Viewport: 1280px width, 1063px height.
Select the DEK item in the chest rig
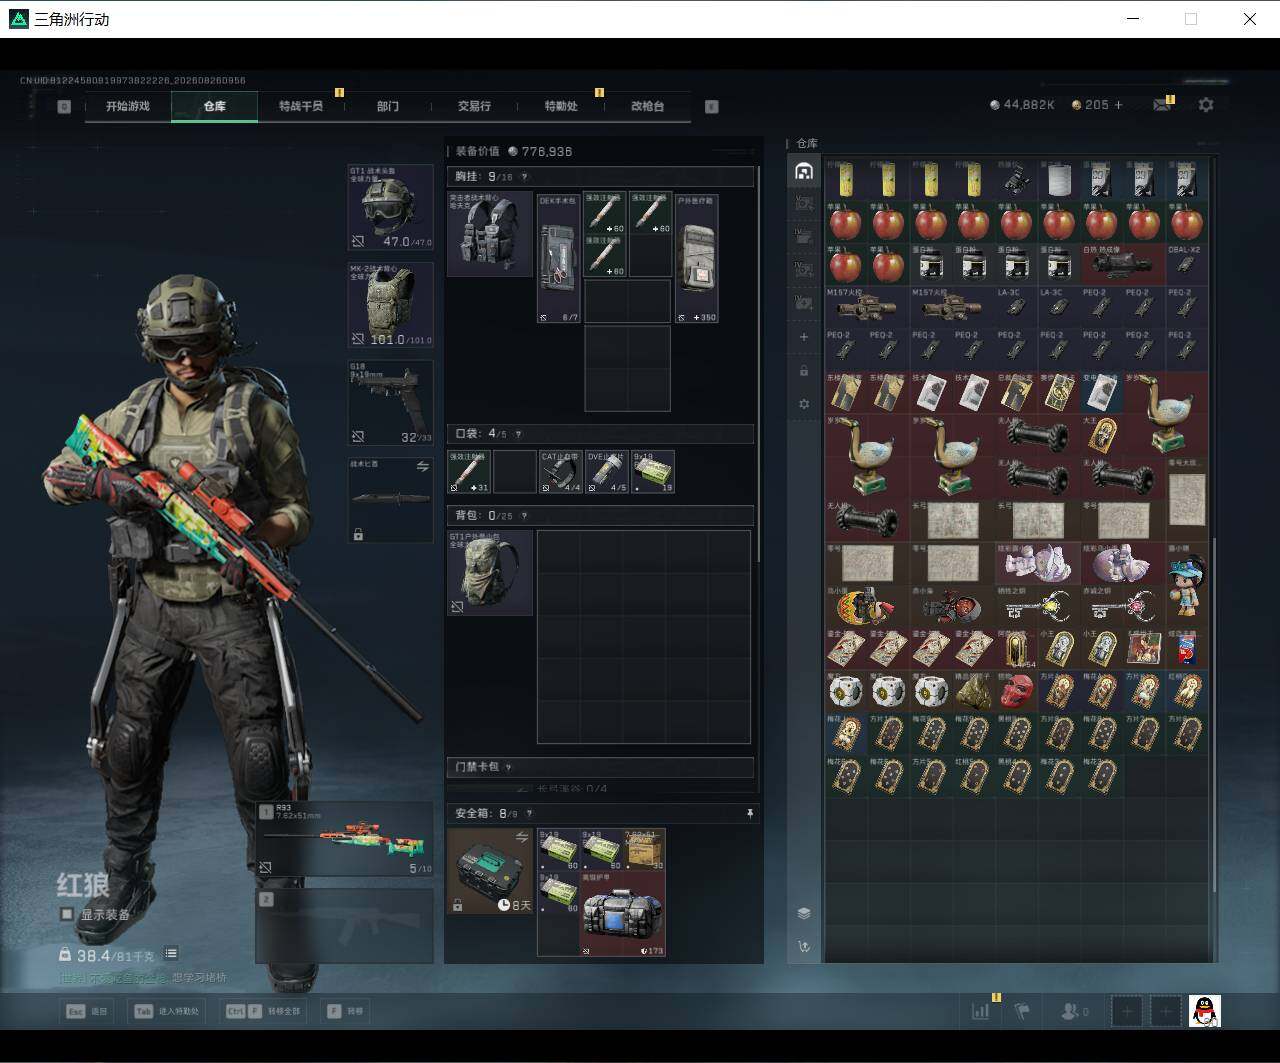click(559, 258)
